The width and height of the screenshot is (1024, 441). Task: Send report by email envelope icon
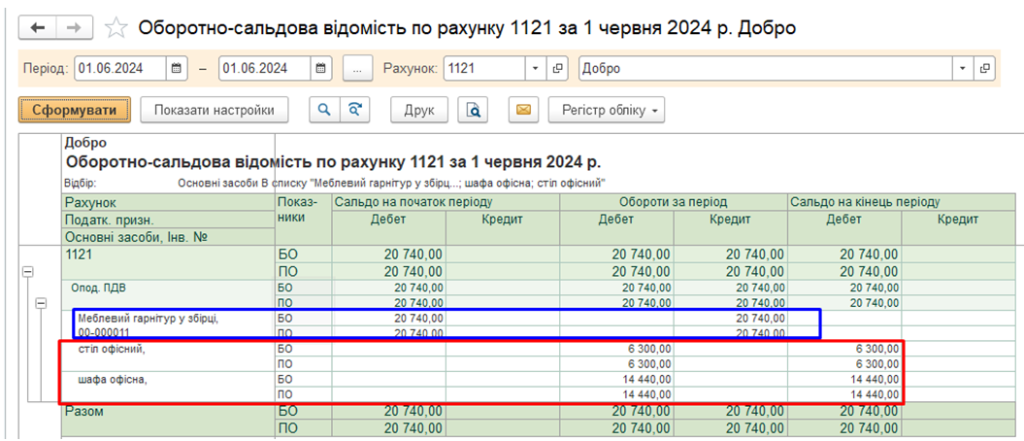click(x=525, y=109)
